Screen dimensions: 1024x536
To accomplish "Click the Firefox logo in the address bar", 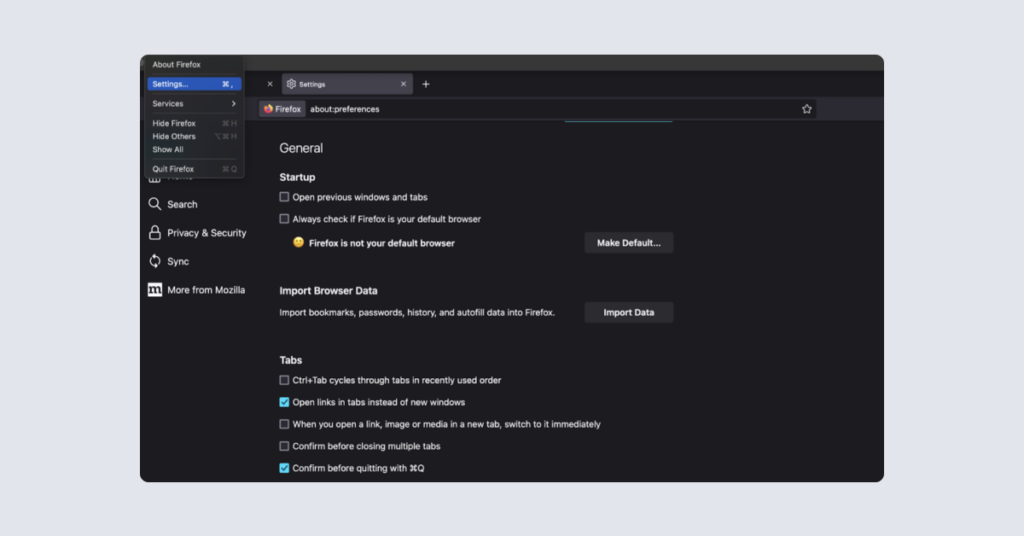I will (268, 109).
